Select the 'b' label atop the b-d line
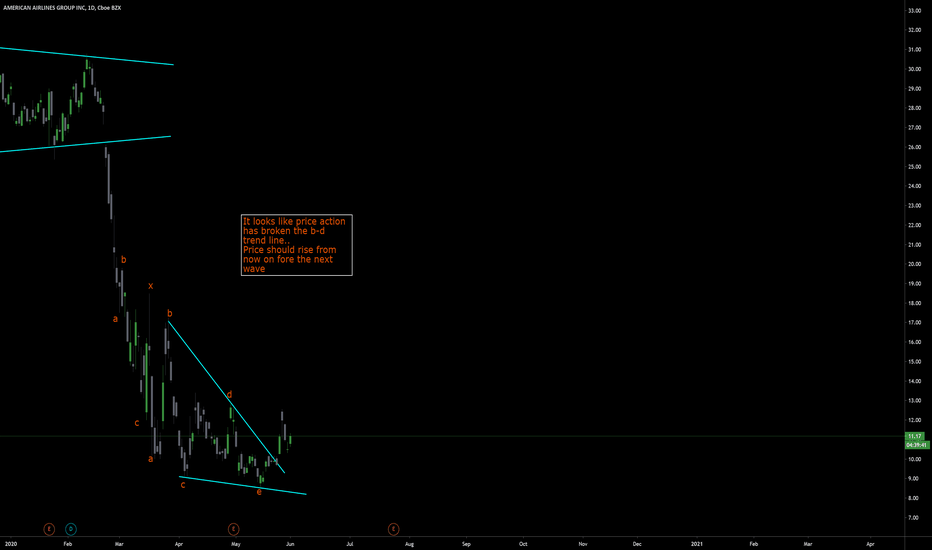The width and height of the screenshot is (932, 550). (x=169, y=313)
